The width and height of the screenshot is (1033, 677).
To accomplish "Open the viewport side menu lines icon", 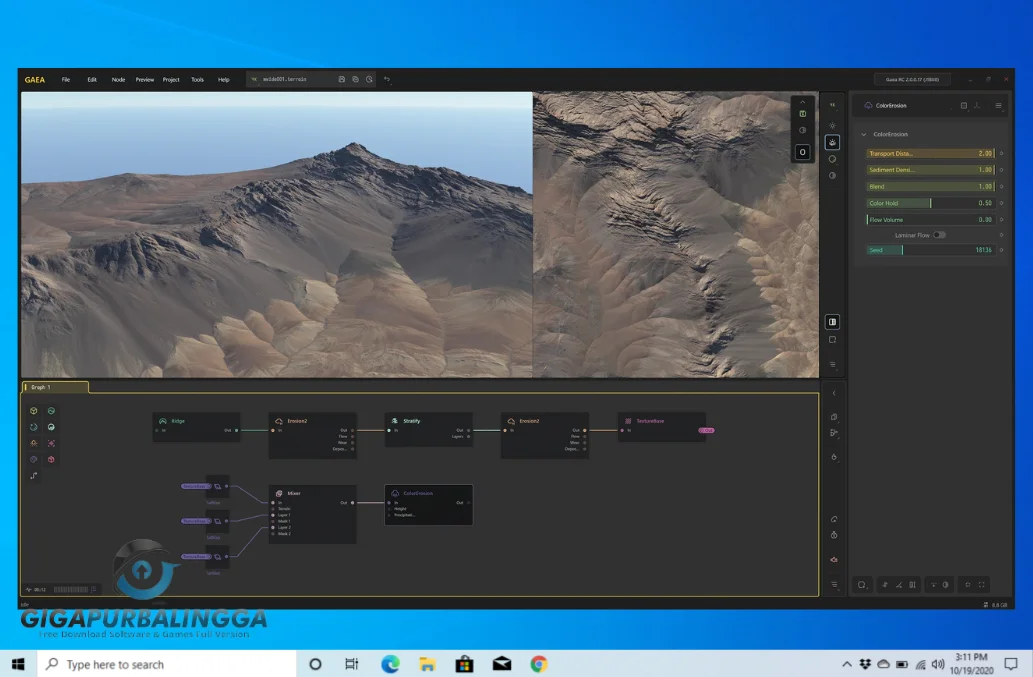I will [x=833, y=364].
